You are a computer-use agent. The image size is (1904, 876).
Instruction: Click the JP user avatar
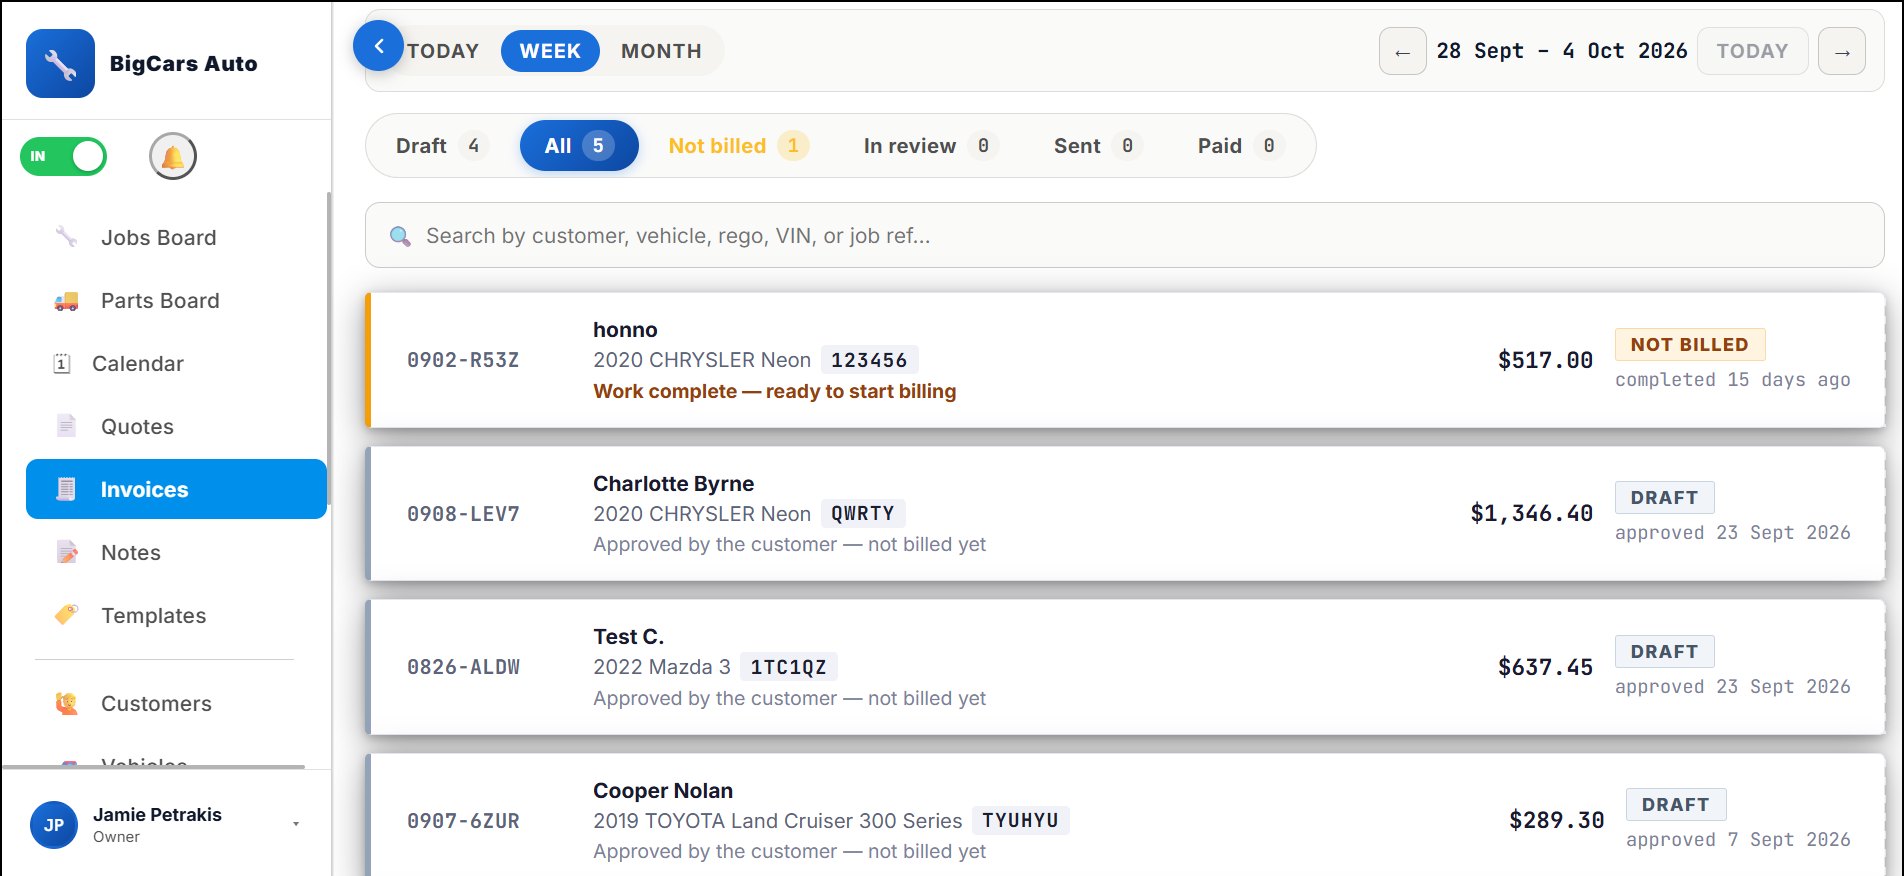[x=54, y=825]
